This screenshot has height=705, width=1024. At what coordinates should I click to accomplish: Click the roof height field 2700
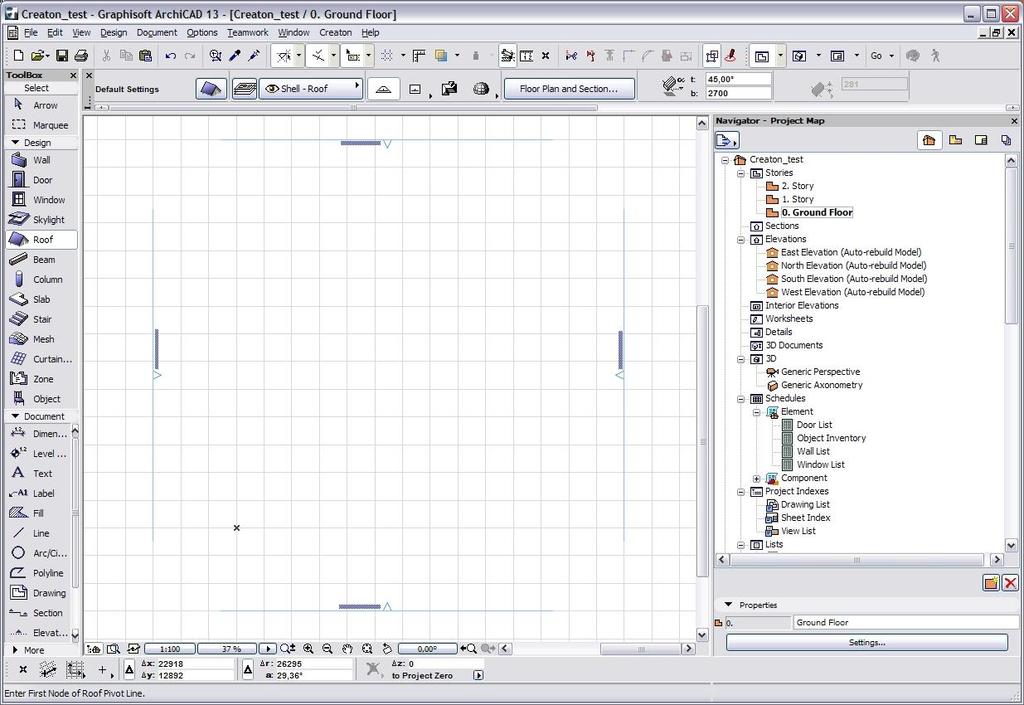click(x=739, y=93)
